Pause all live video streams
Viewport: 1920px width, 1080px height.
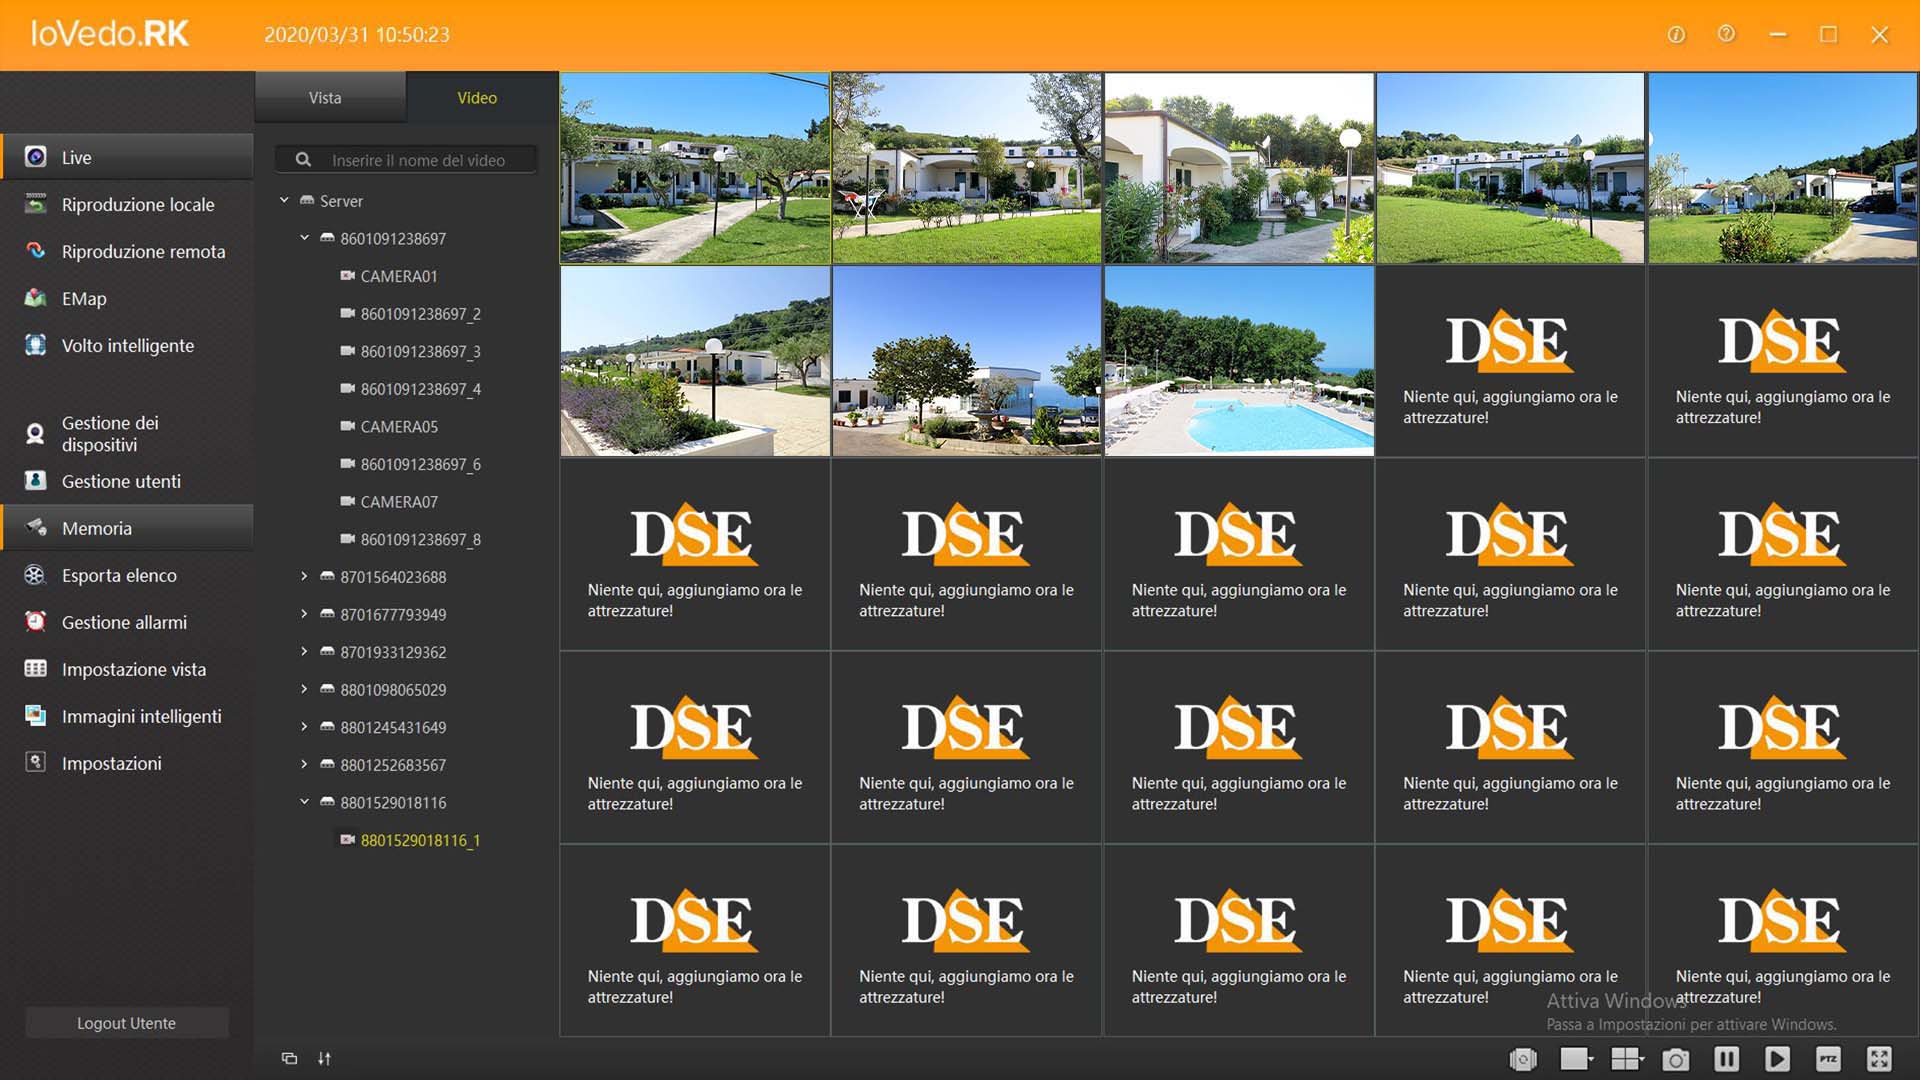(x=1726, y=1059)
